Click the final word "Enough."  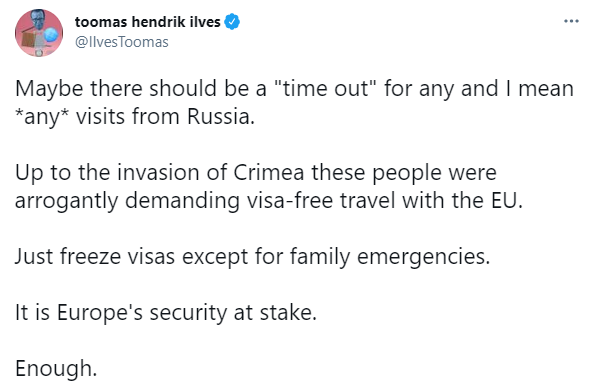[56, 368]
